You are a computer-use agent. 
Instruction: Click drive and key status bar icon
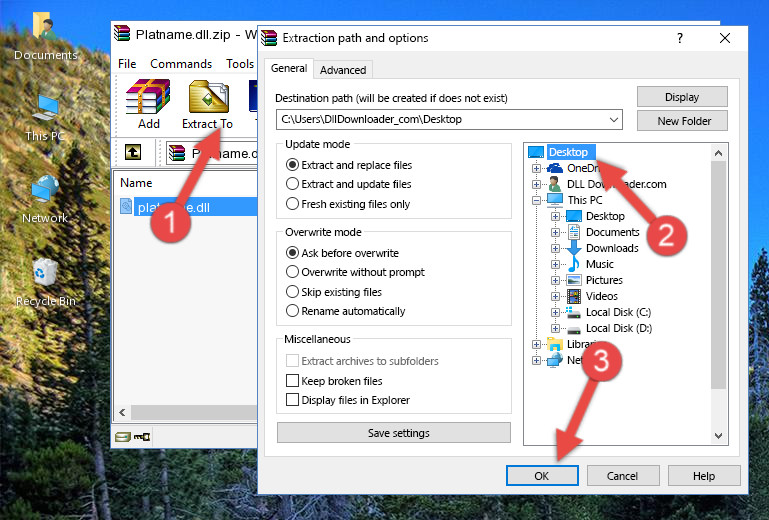132,437
